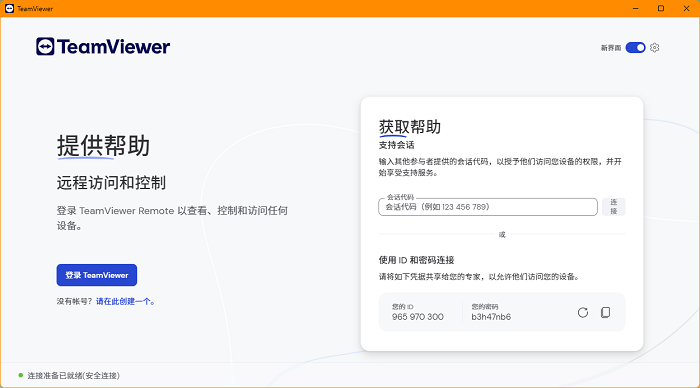This screenshot has height=388, width=700.
Task: Click the 您的 ID label
Action: [x=403, y=307]
